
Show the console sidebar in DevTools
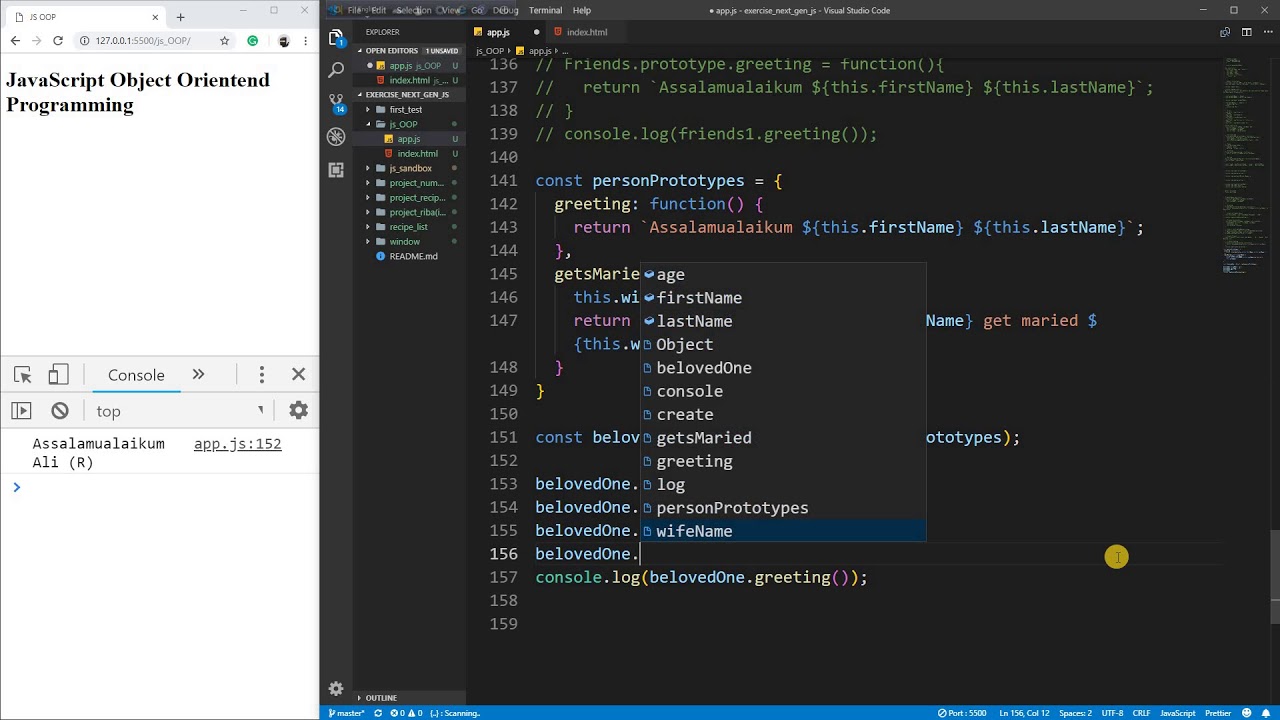pyautogui.click(x=21, y=411)
